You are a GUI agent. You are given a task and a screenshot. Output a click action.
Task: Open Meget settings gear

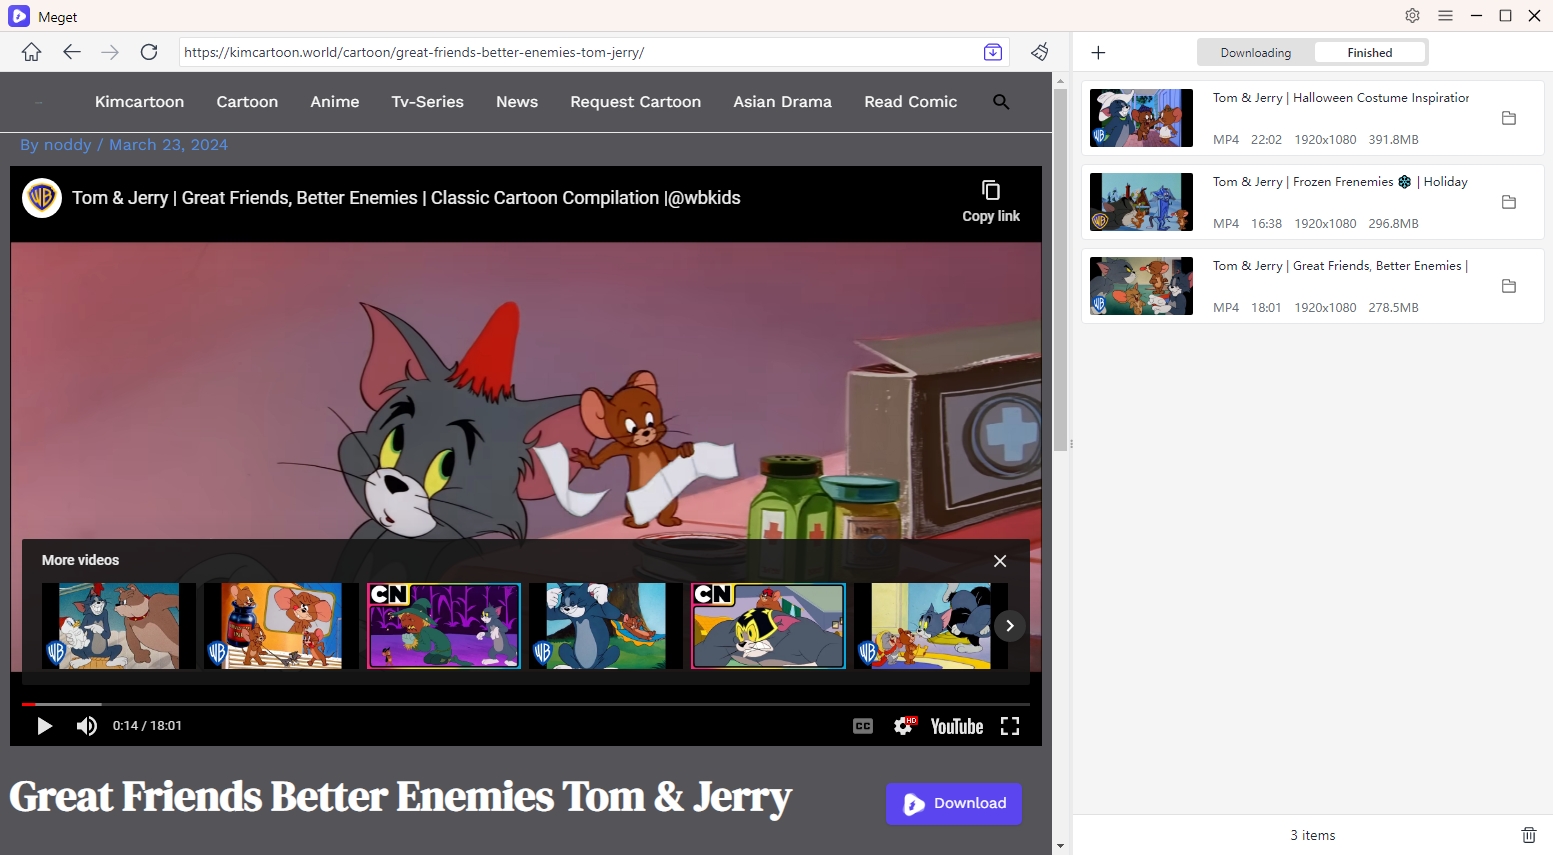pos(1412,16)
